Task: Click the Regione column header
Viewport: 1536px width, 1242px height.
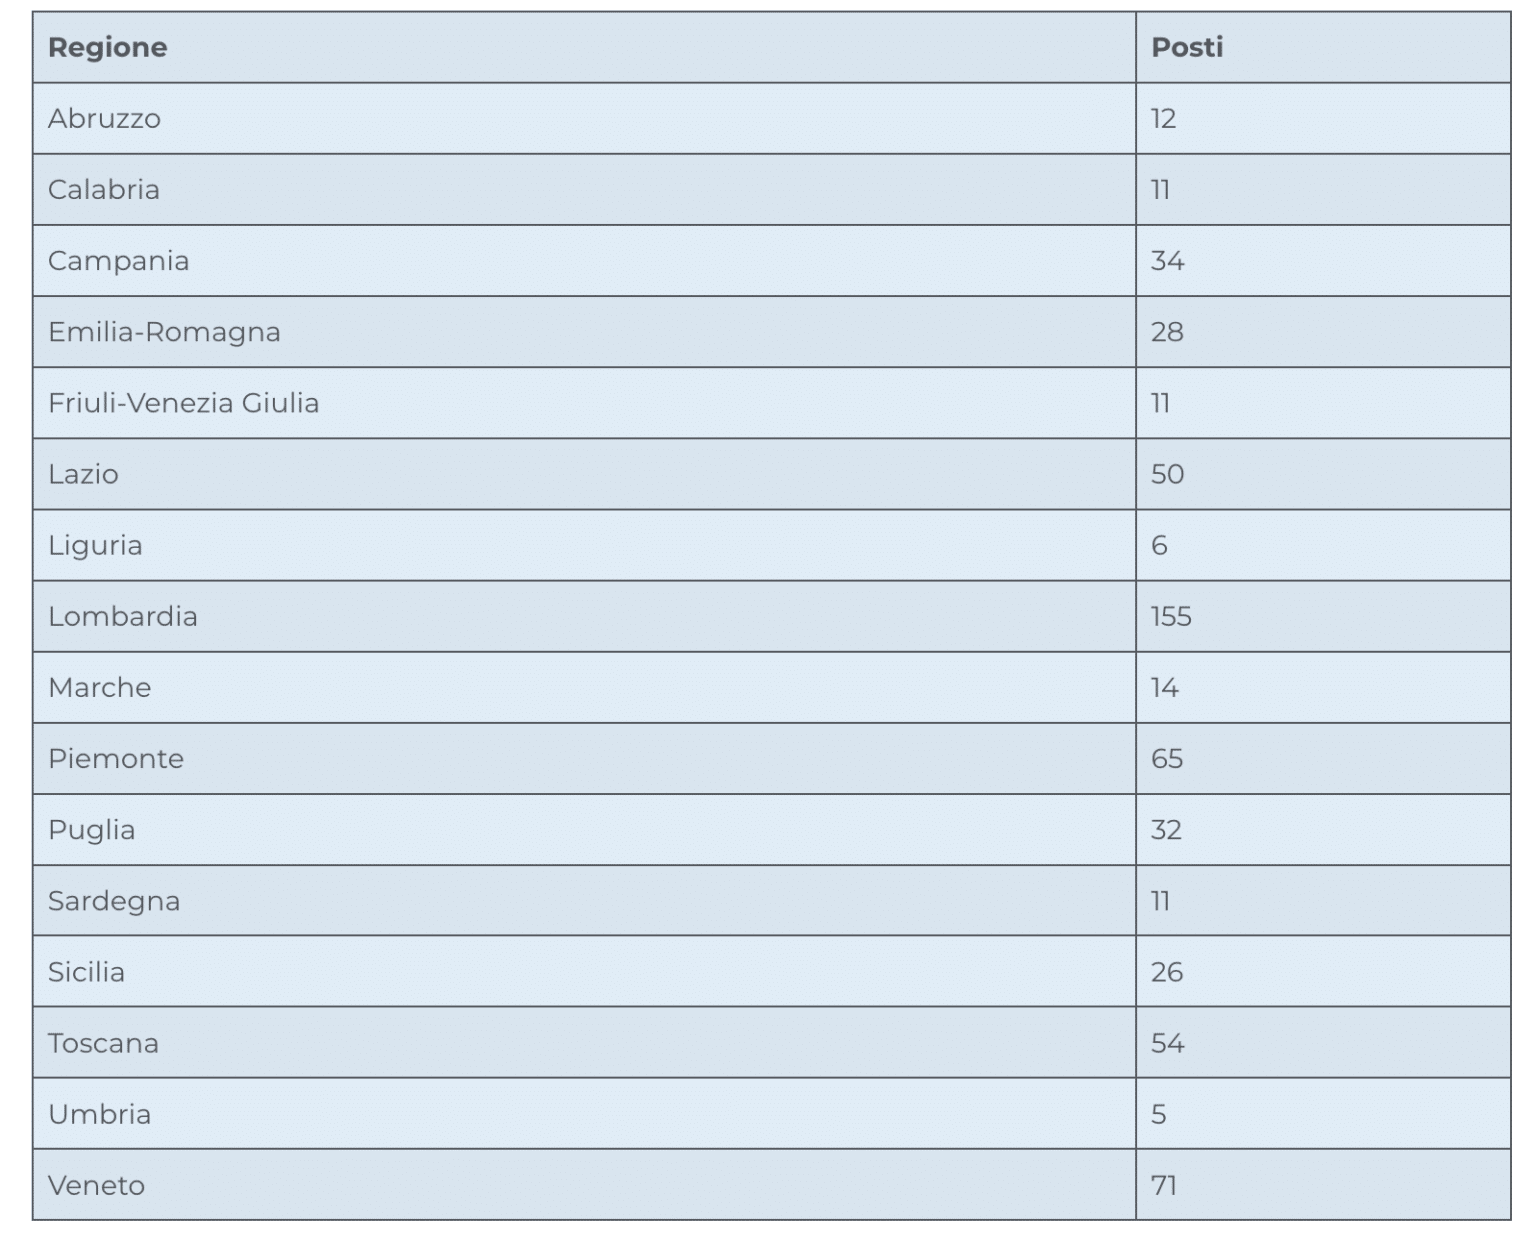Action: coord(108,48)
